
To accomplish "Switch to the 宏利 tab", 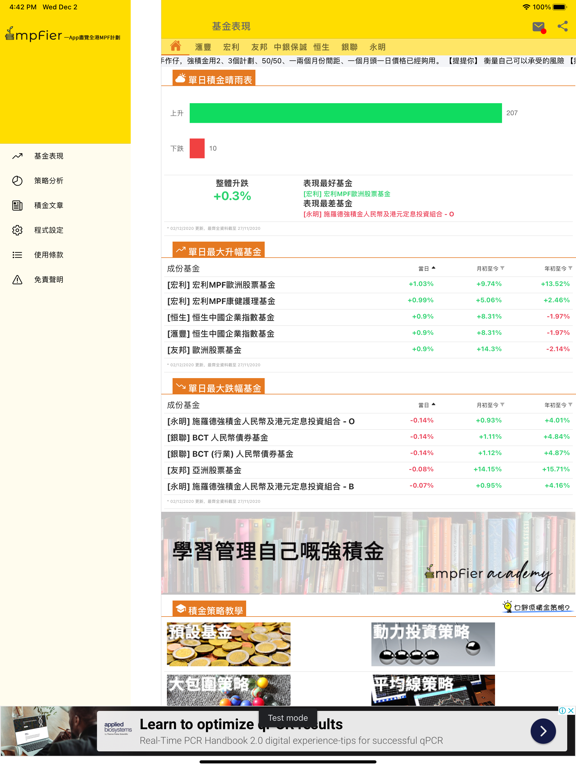I will 231,47.
